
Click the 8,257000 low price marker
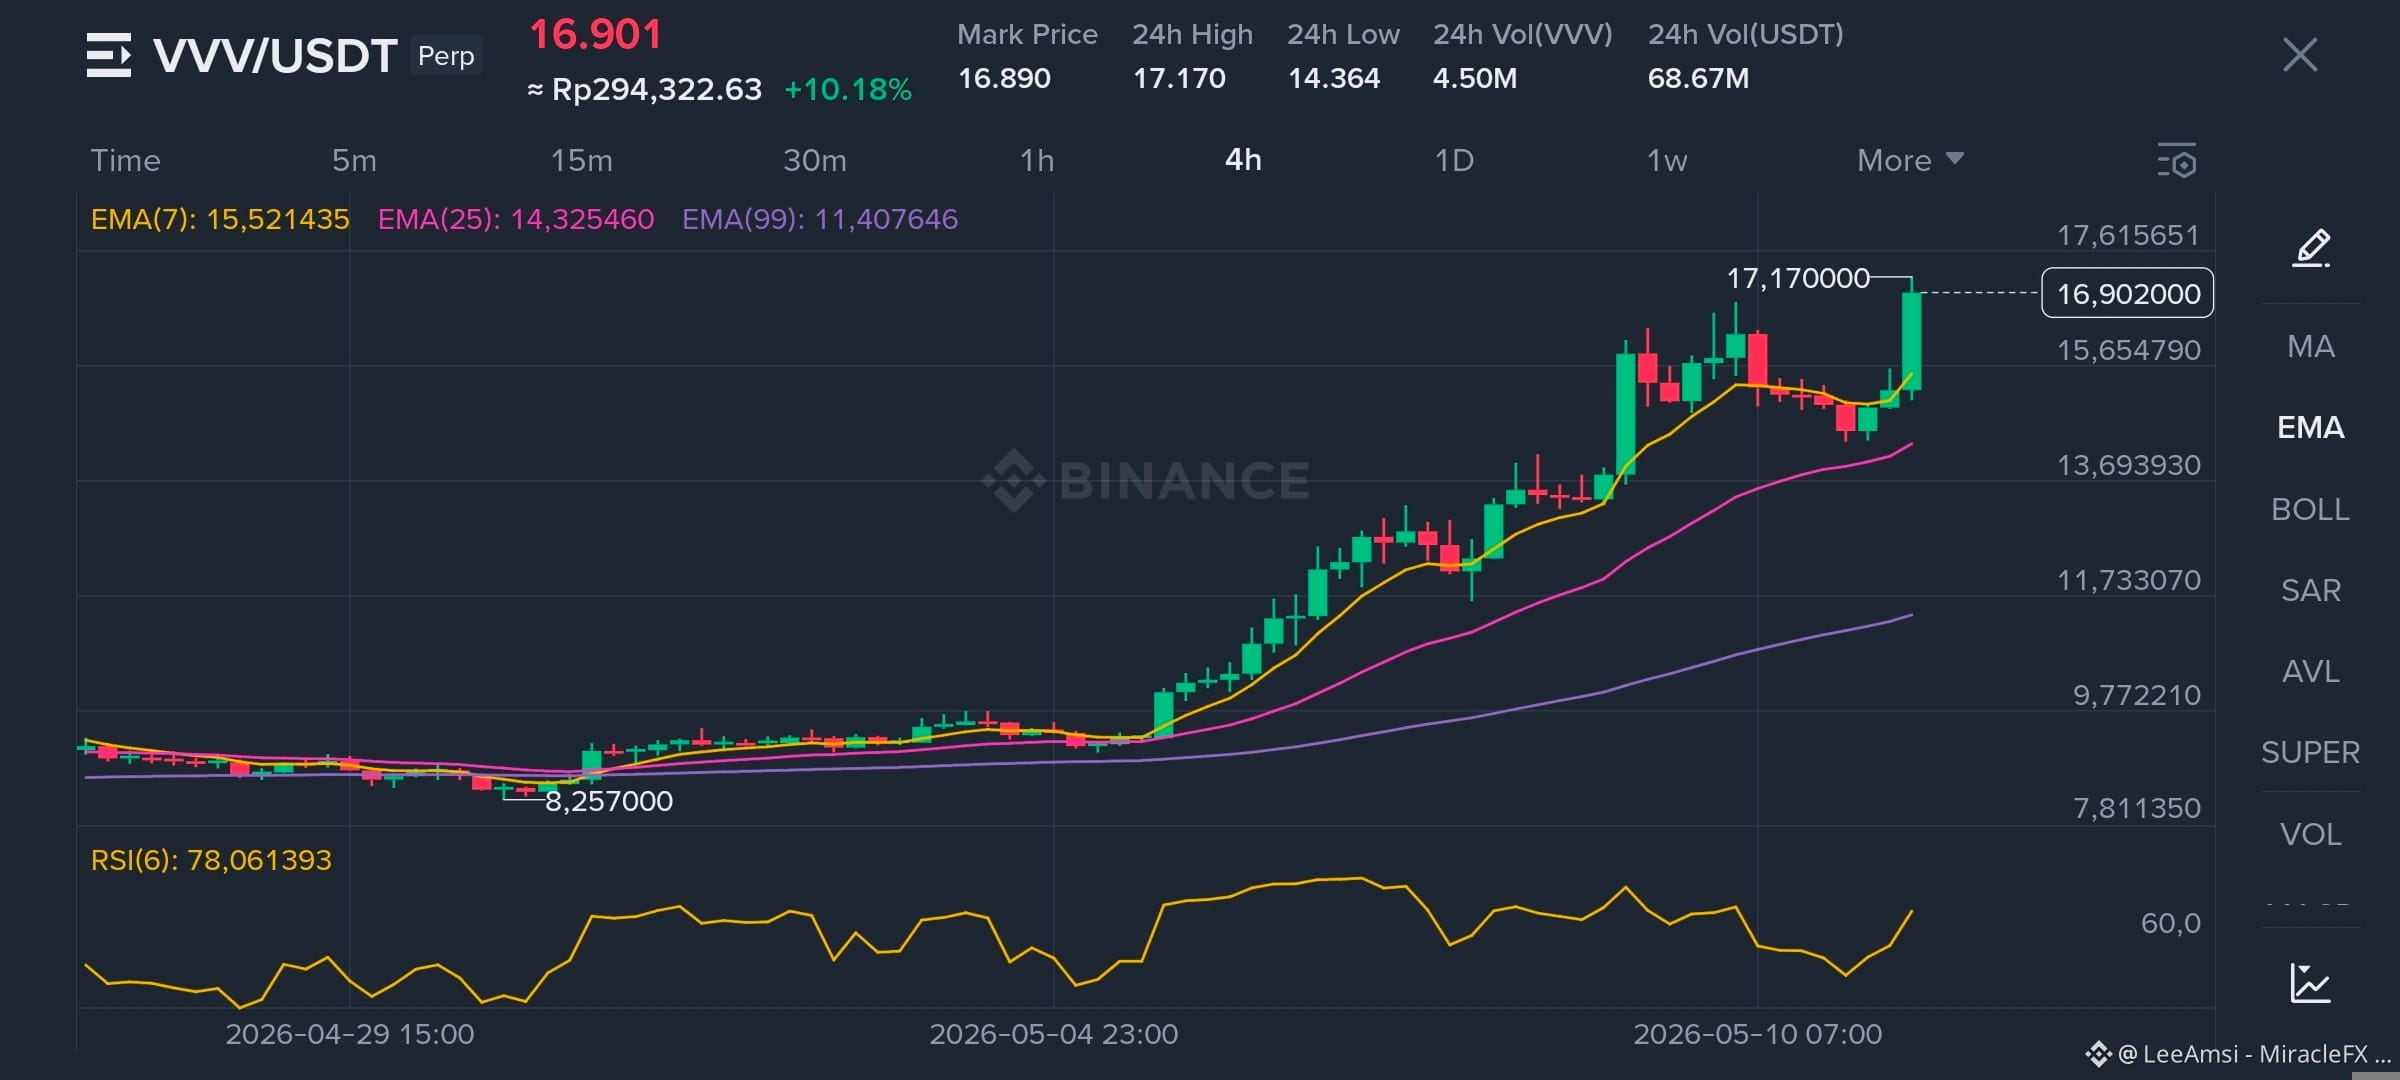pyautogui.click(x=608, y=801)
